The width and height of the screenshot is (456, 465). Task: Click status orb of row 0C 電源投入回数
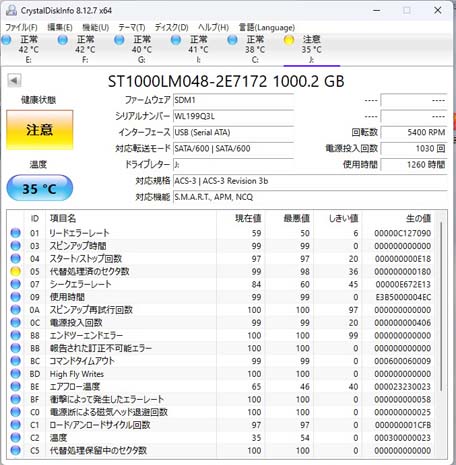pos(15,322)
